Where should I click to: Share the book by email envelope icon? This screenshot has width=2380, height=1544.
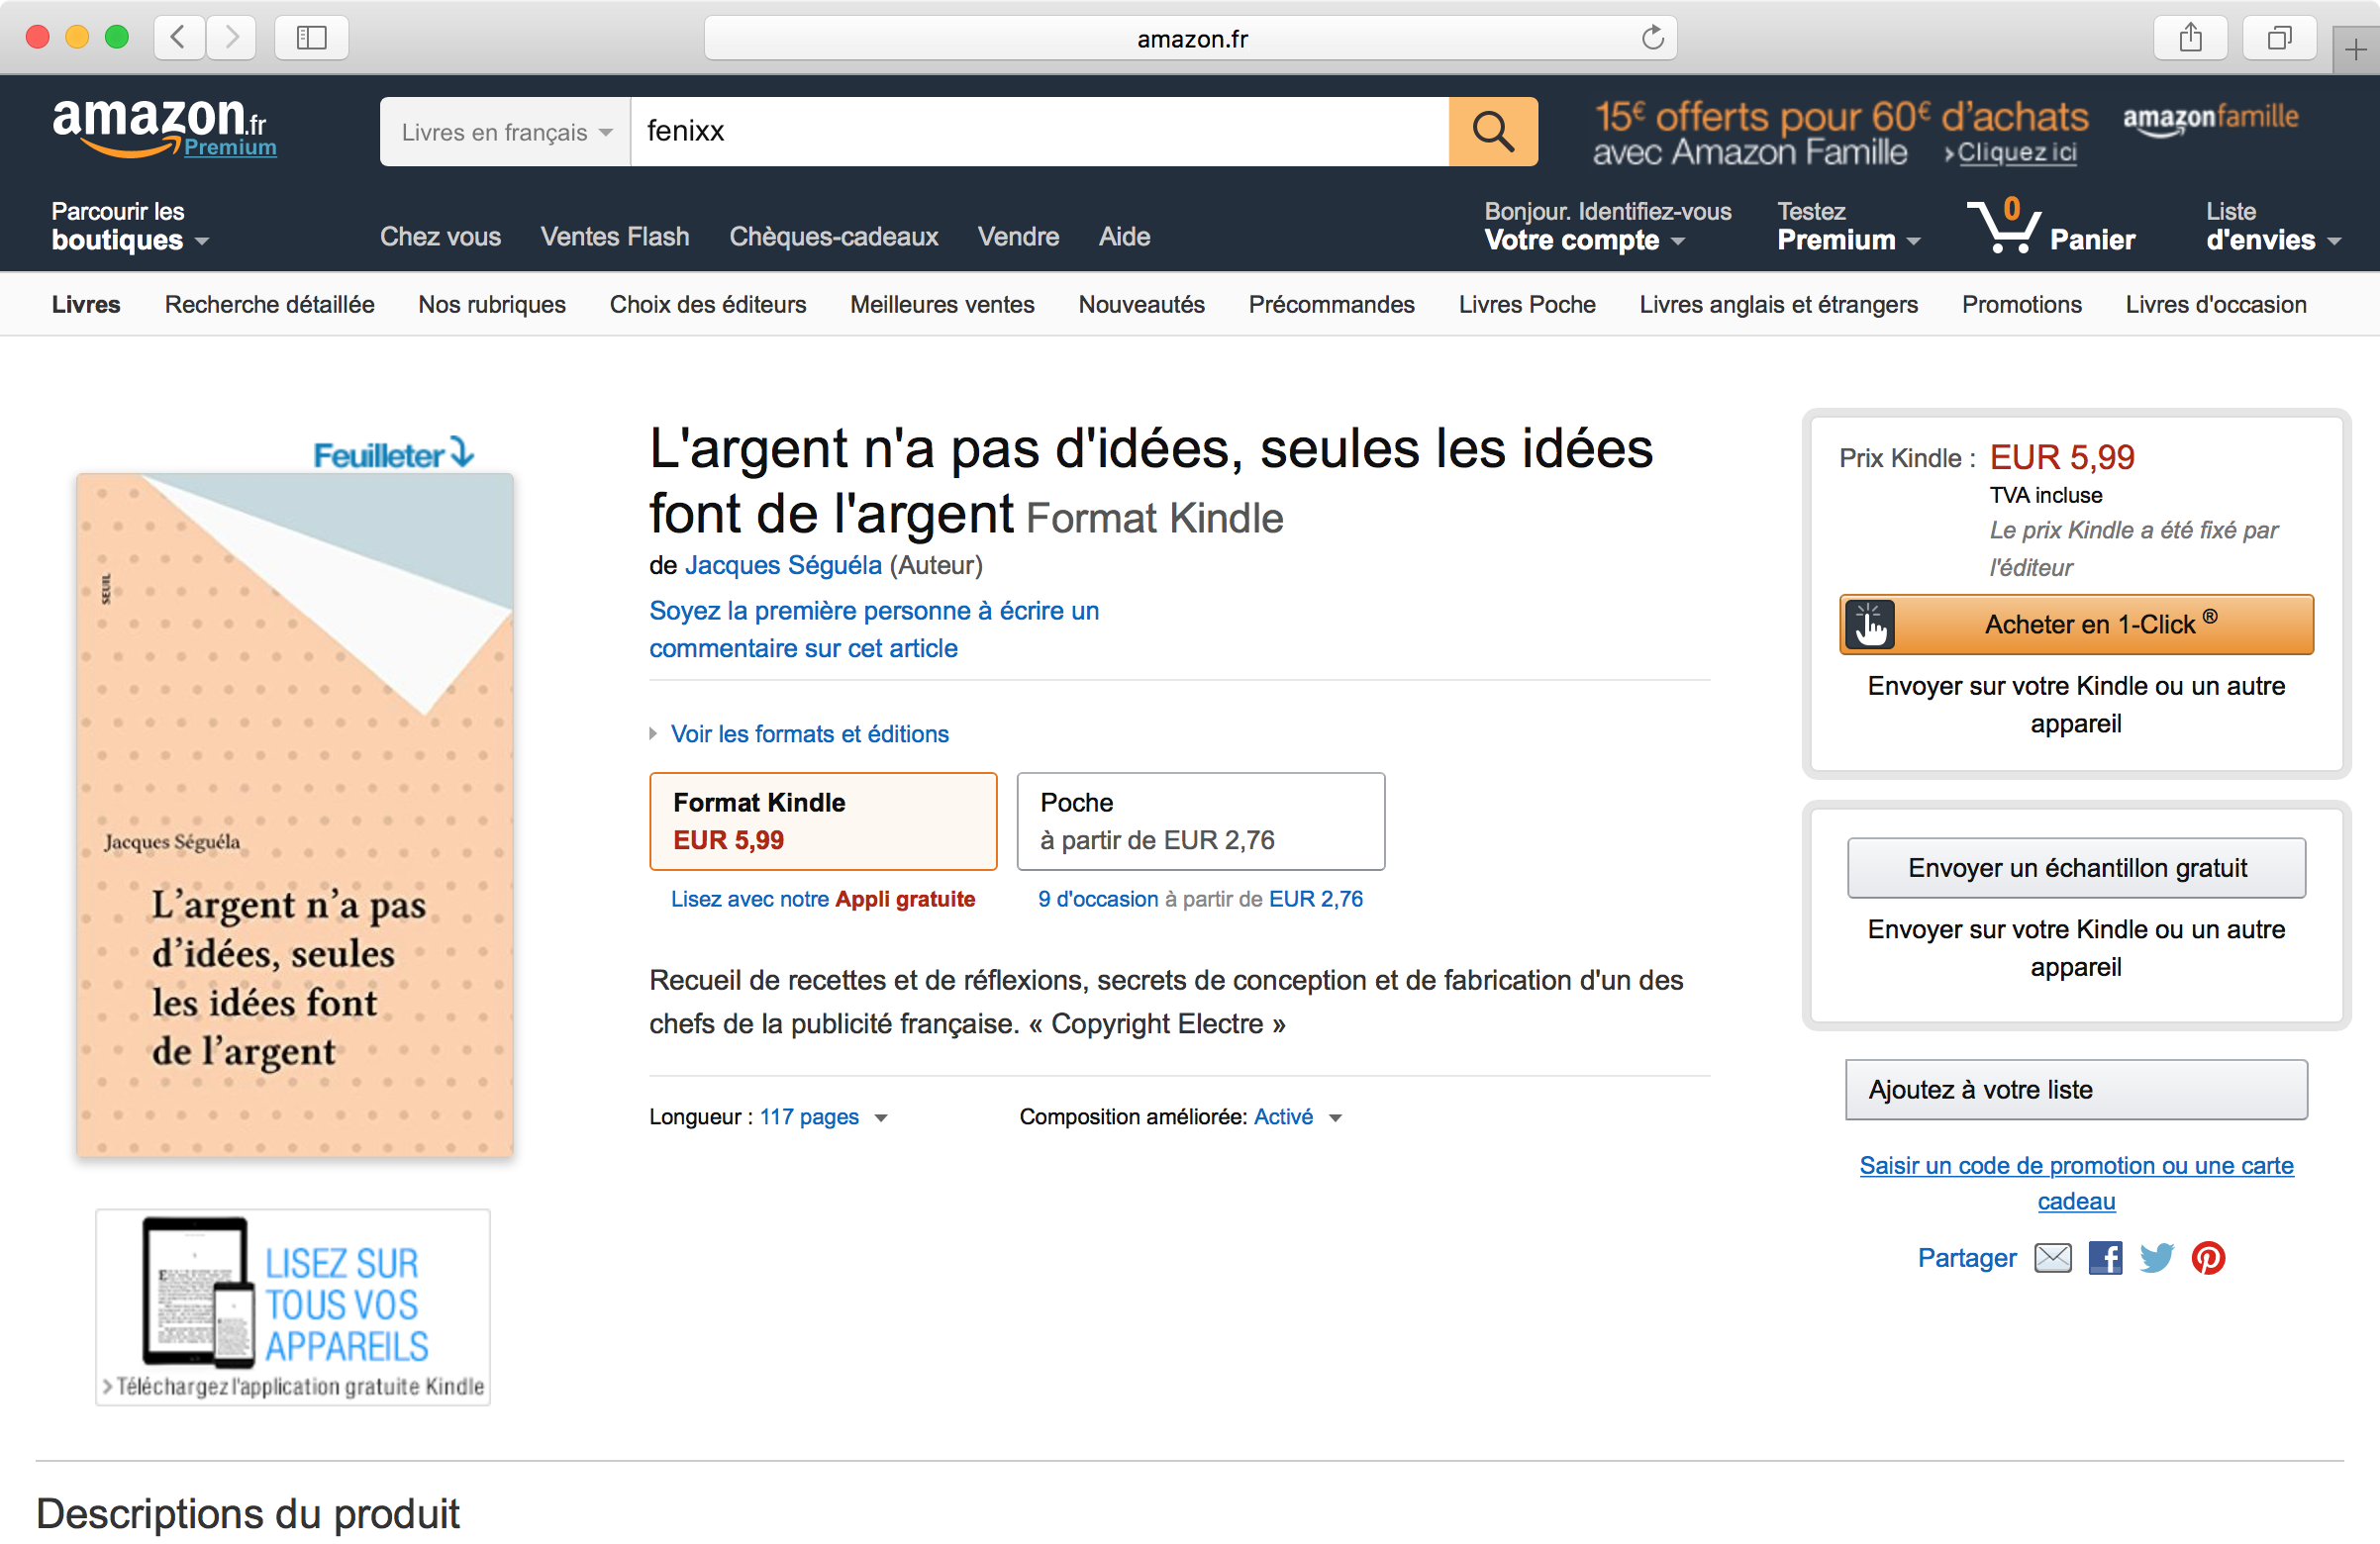pos(2053,1257)
